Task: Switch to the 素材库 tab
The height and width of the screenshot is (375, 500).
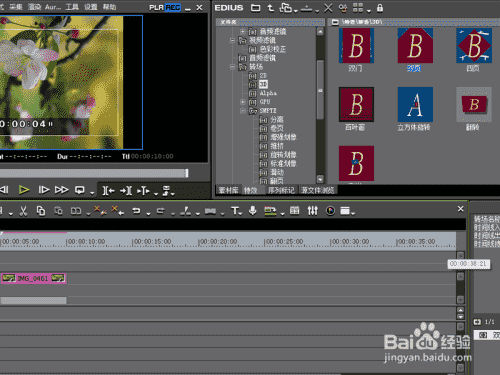Action: point(228,190)
